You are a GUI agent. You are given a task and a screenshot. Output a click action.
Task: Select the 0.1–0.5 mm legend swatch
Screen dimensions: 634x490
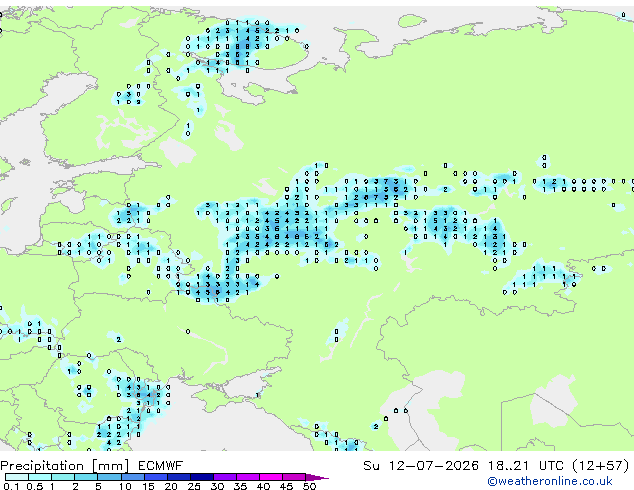[17, 477]
